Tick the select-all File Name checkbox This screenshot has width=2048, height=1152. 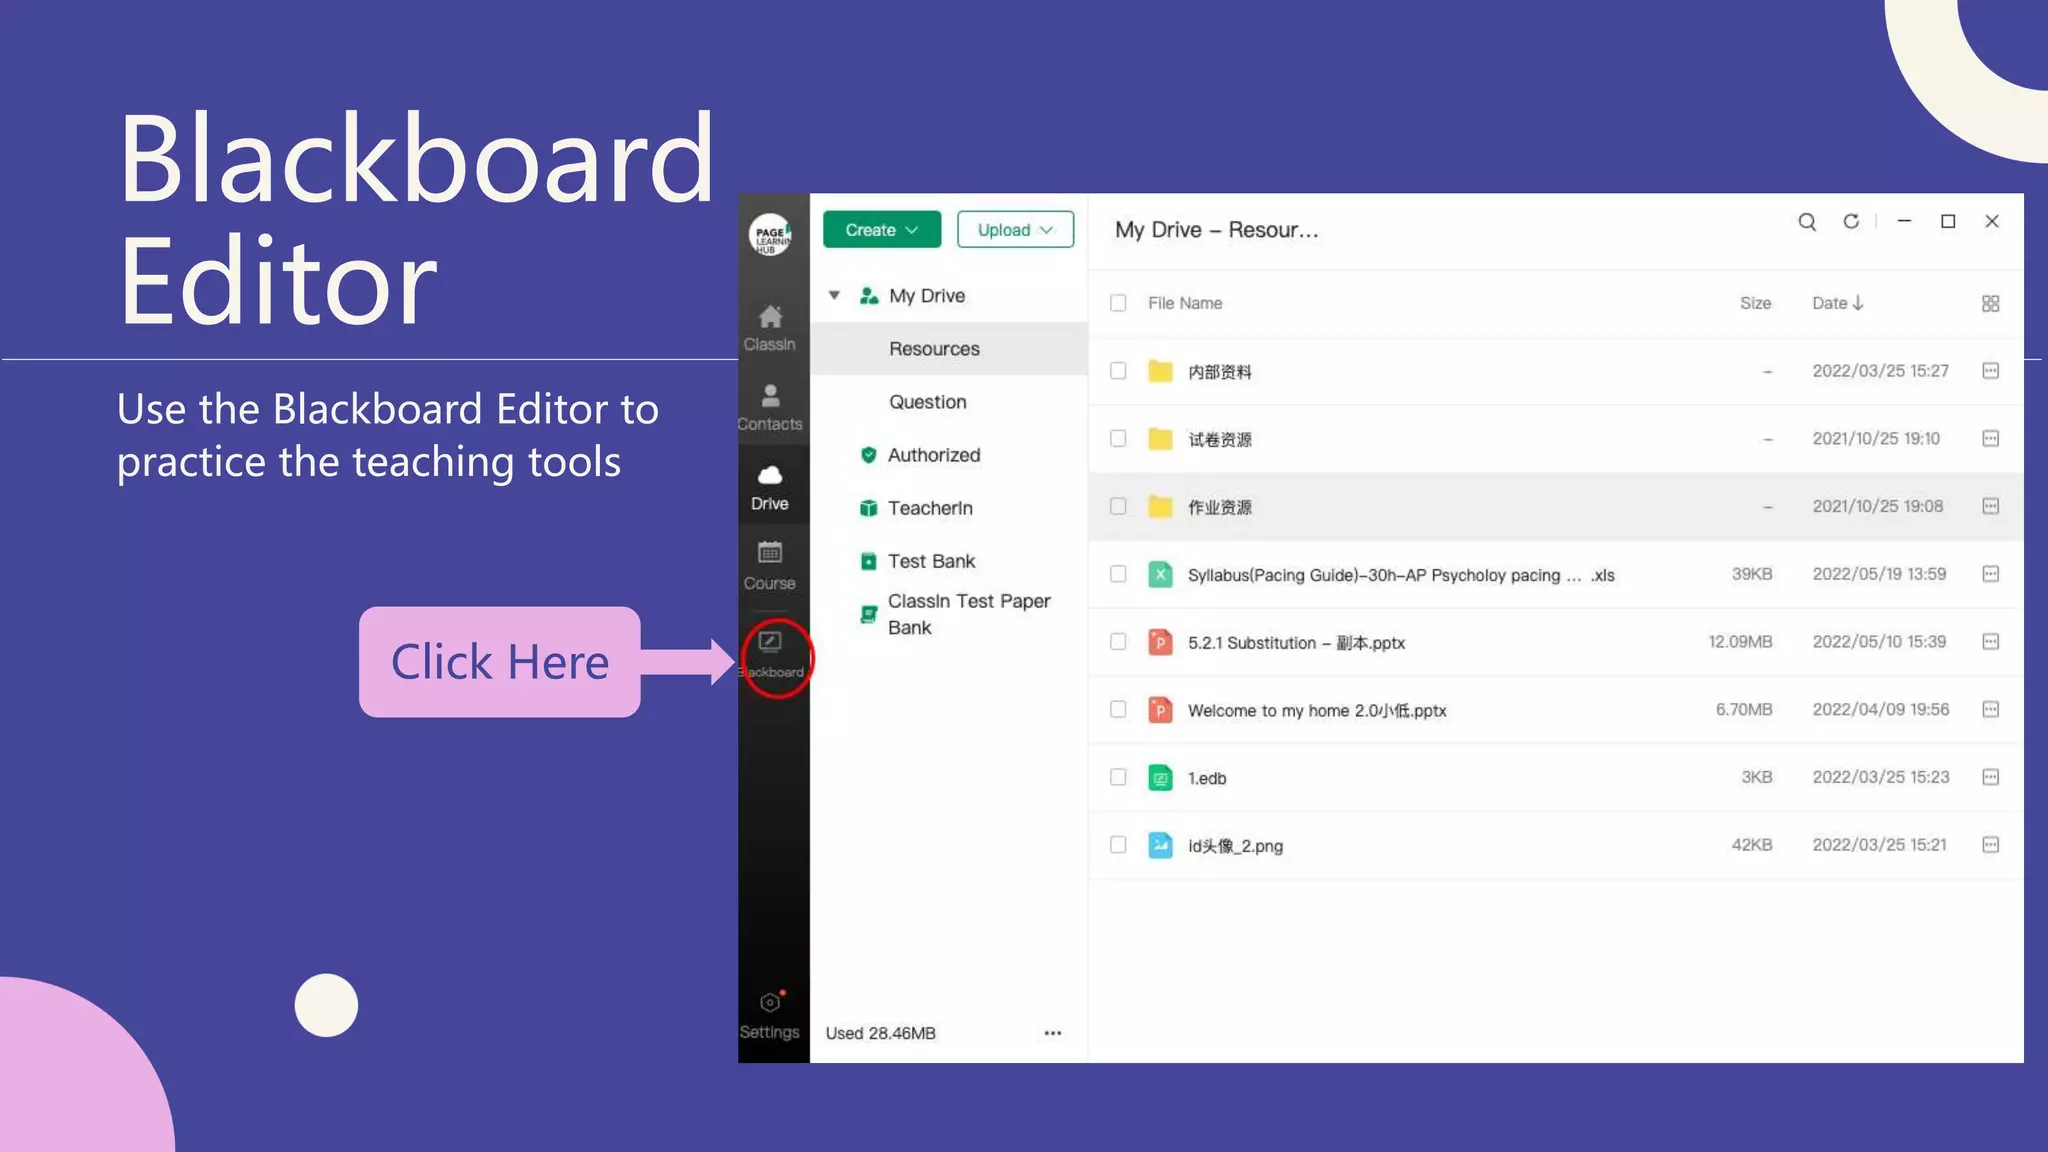[1118, 303]
